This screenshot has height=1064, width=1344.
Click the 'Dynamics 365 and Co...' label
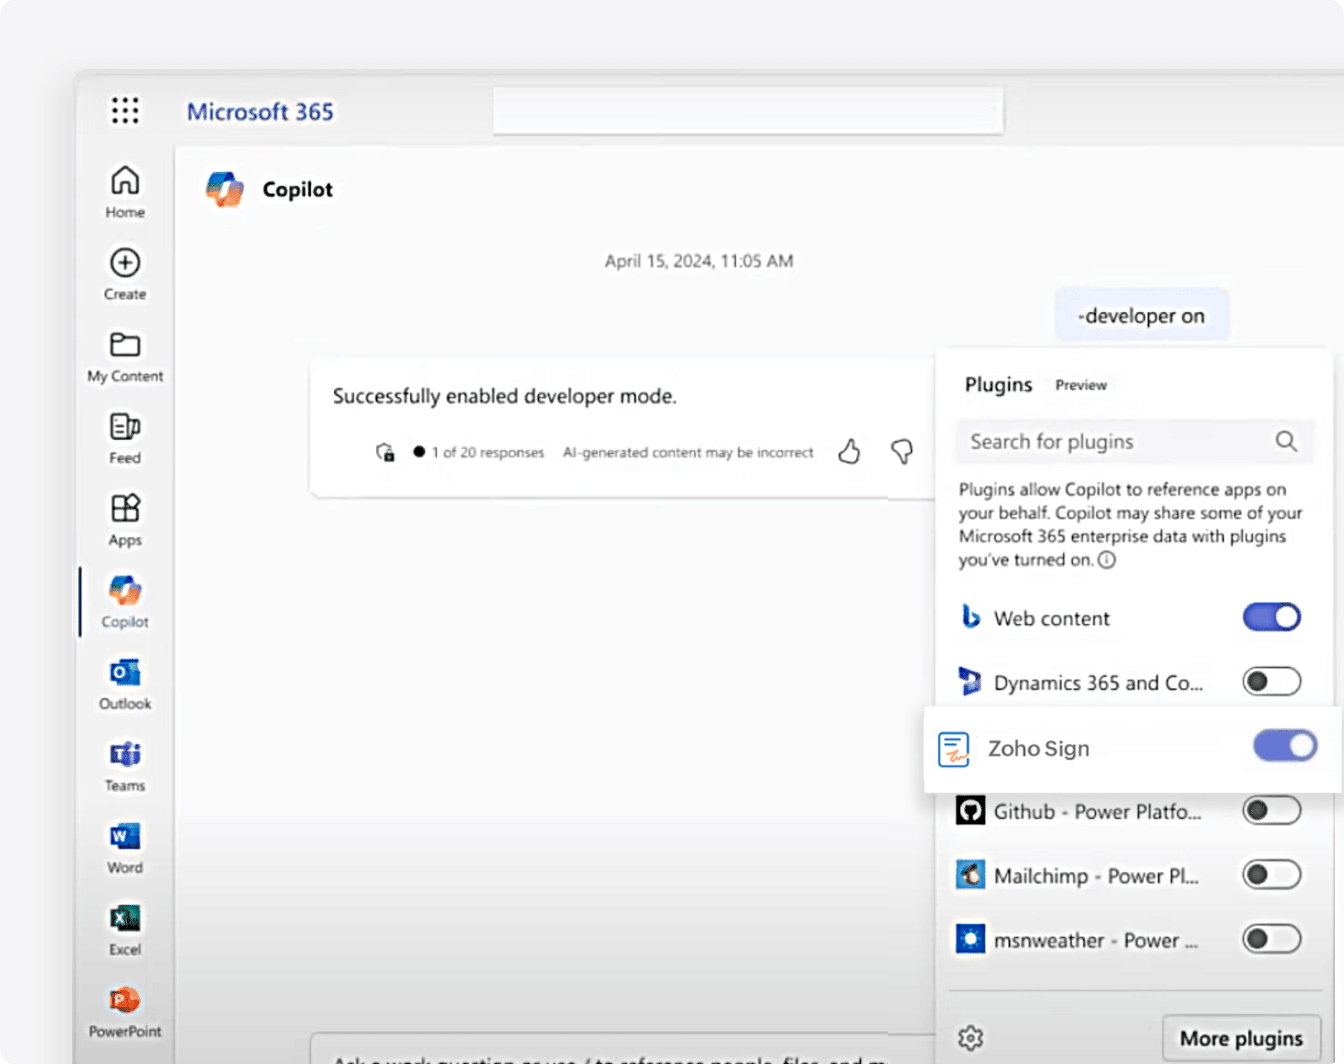pyautogui.click(x=1098, y=682)
